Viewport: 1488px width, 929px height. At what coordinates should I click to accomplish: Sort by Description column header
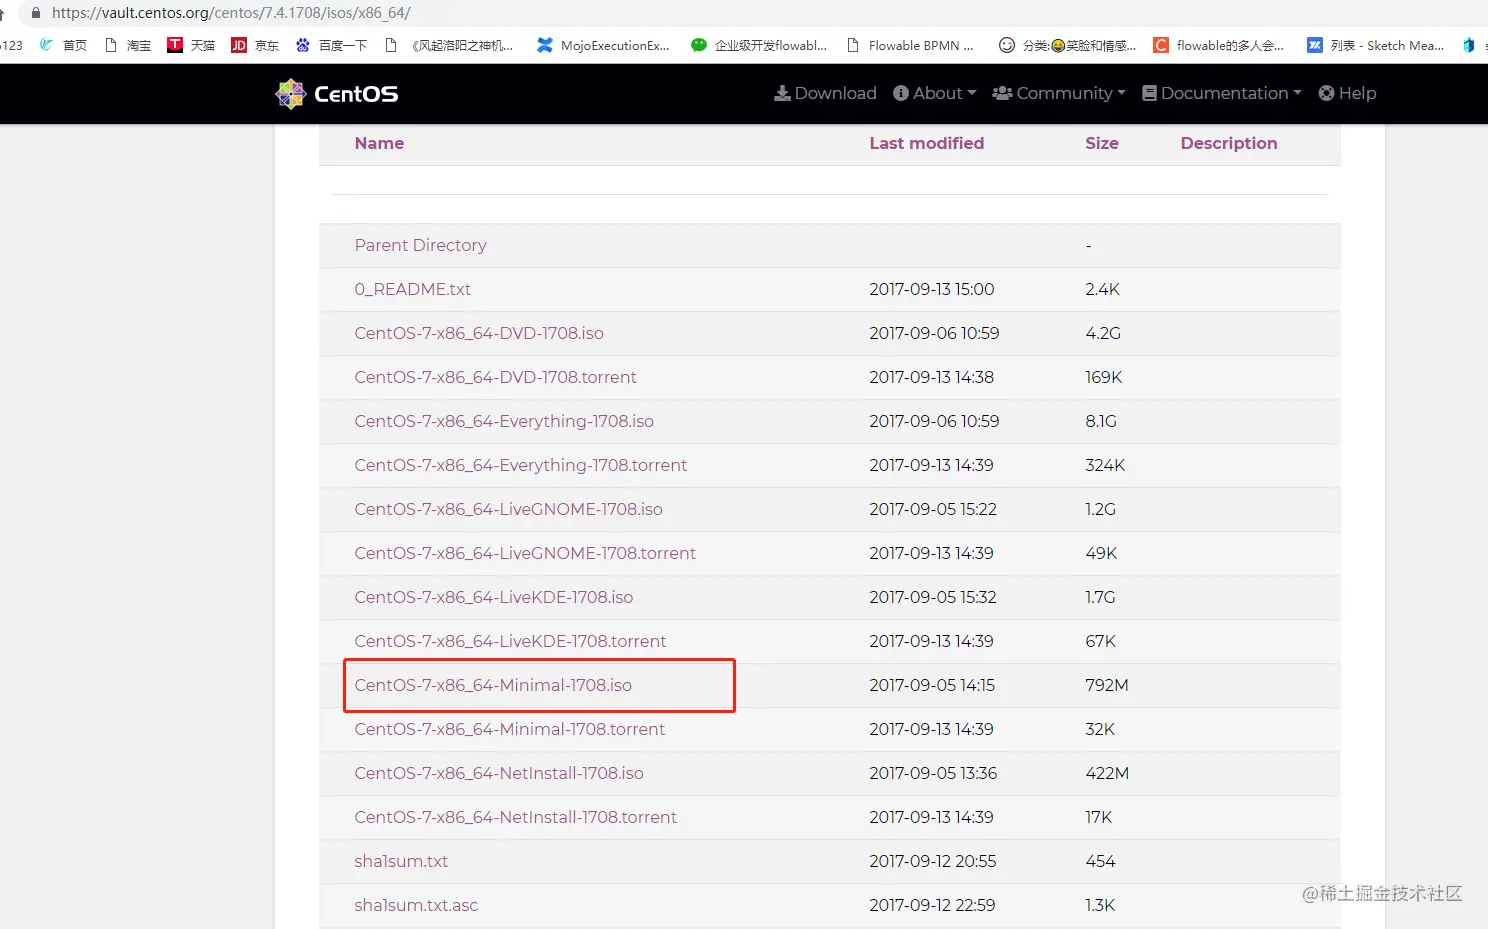[x=1229, y=143]
